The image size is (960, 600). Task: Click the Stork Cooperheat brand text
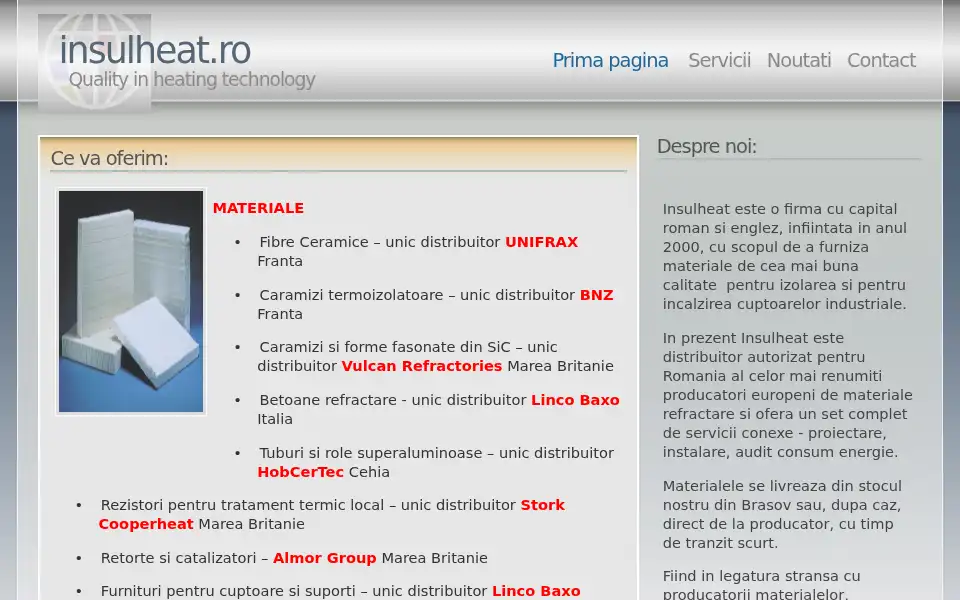pyautogui.click(x=331, y=514)
